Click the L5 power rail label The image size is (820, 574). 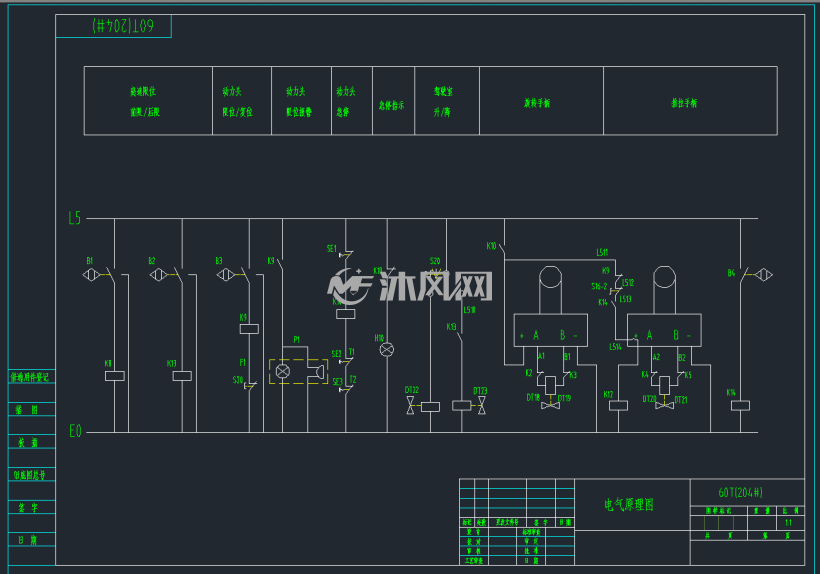[x=75, y=217]
